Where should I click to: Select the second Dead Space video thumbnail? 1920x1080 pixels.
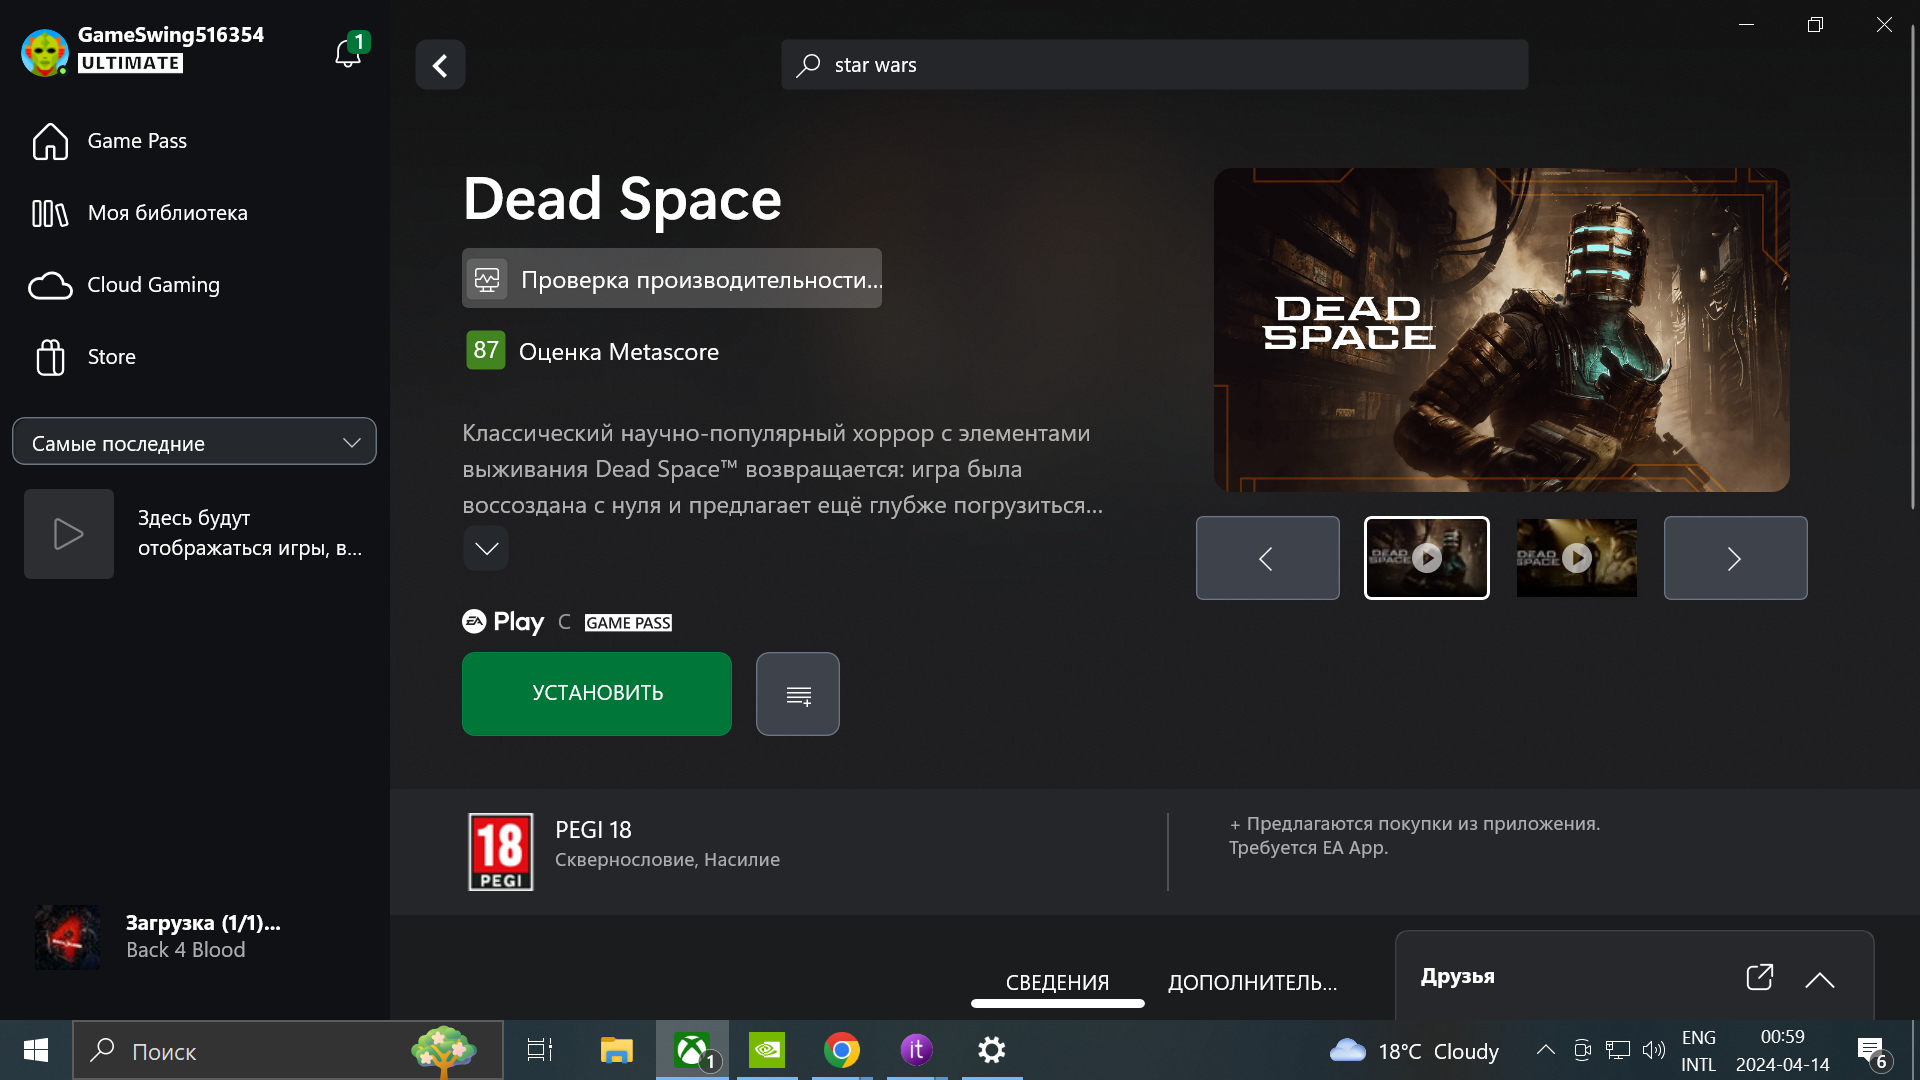[1576, 558]
